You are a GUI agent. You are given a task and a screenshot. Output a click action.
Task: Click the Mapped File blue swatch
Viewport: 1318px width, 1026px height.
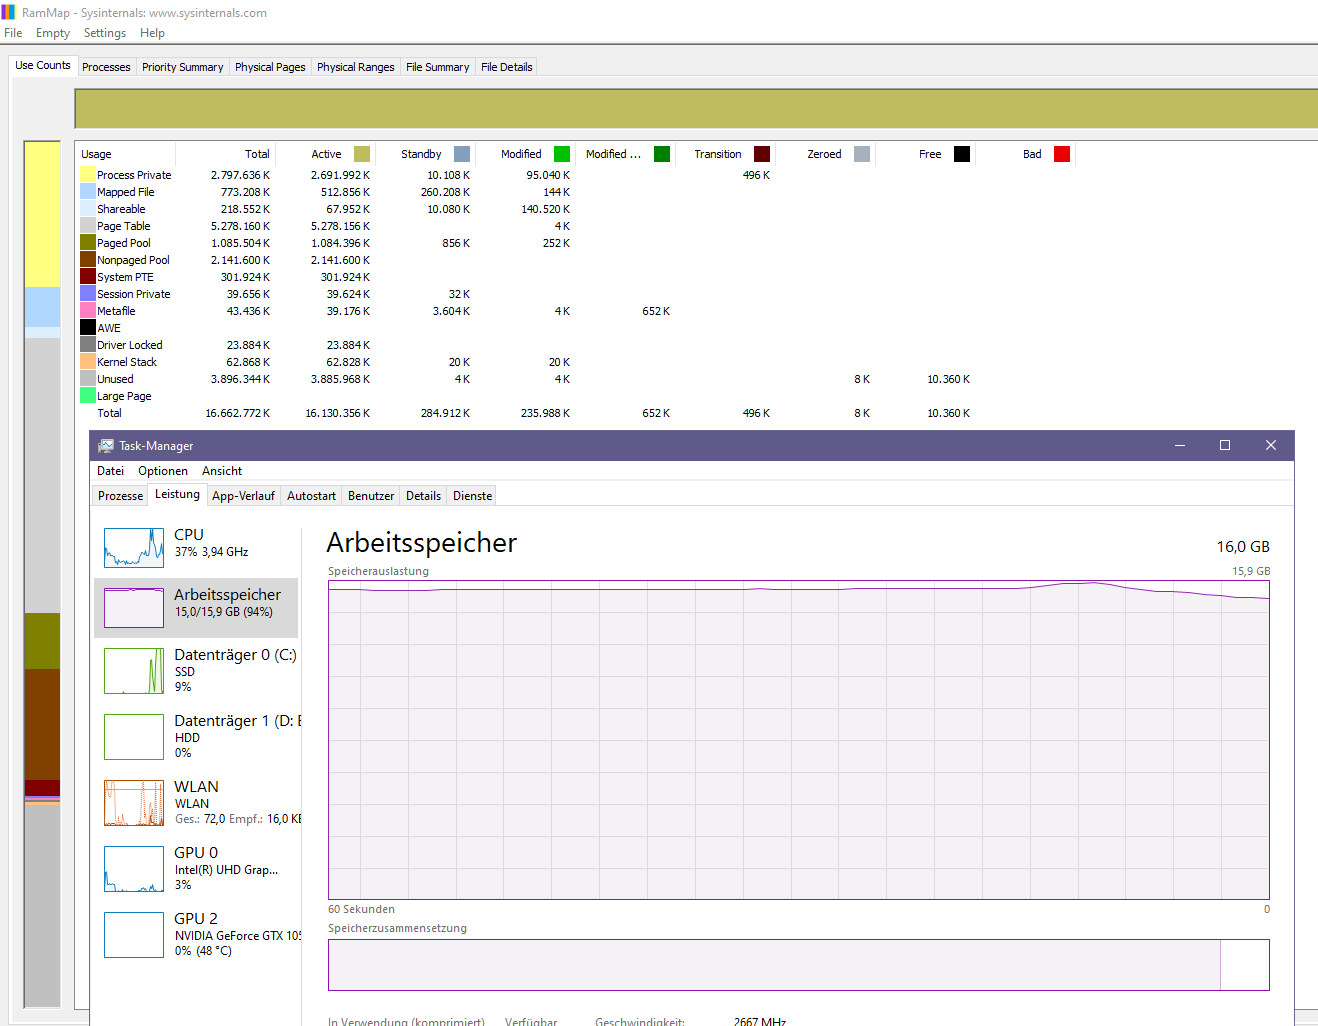point(88,192)
